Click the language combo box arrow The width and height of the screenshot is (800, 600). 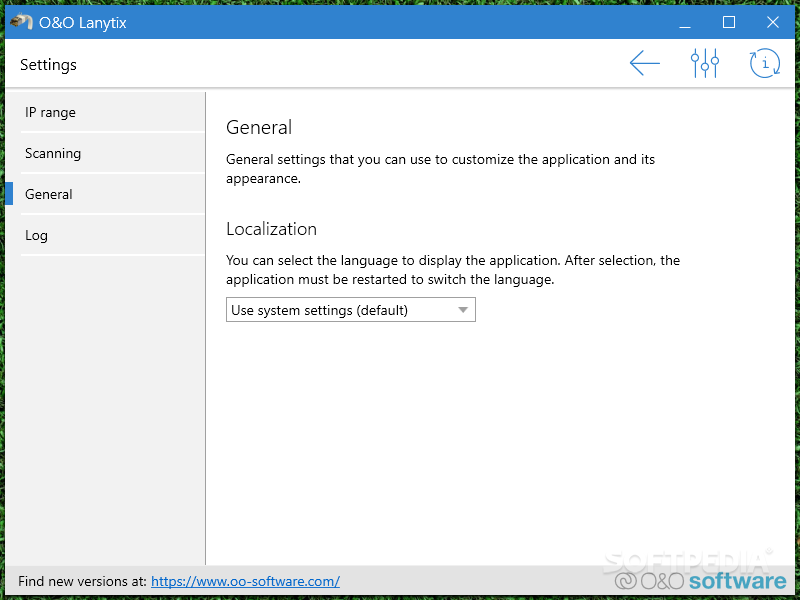[x=463, y=310]
